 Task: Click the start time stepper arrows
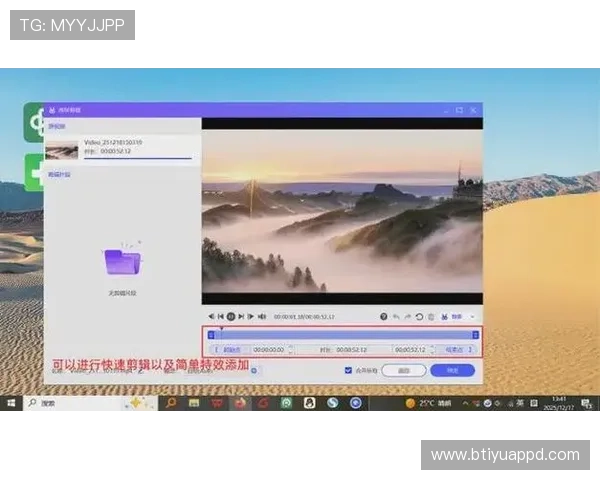pyautogui.click(x=290, y=350)
